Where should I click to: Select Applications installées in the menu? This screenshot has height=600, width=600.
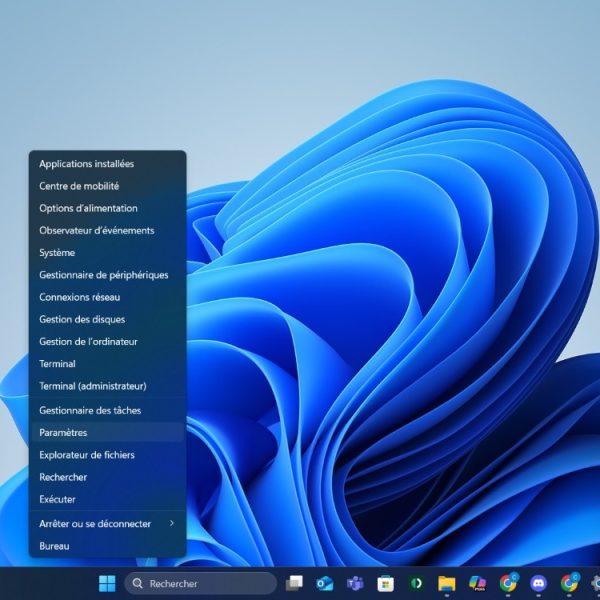coord(108,164)
